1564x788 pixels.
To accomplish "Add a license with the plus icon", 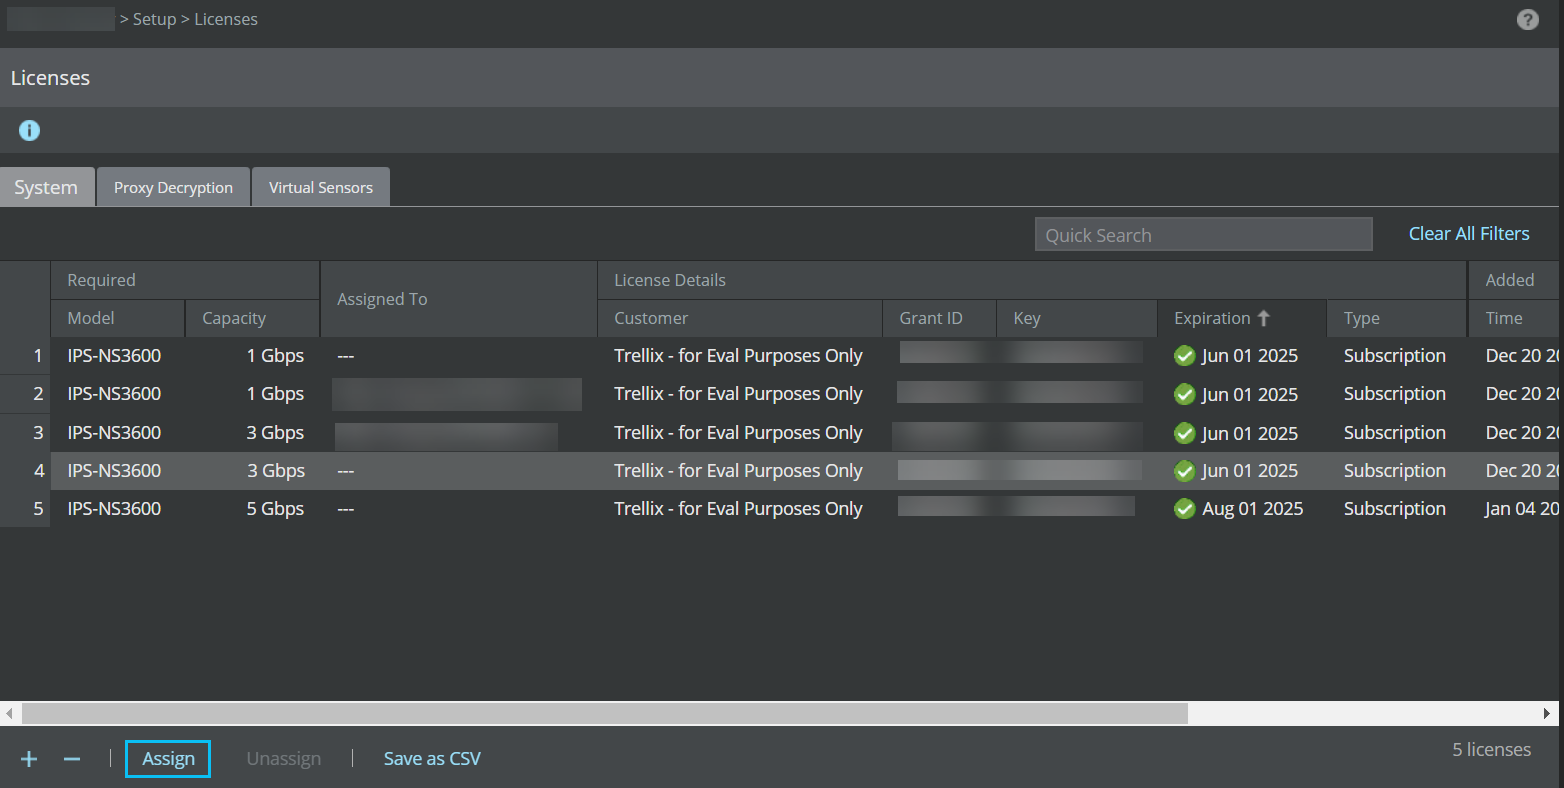I will (29, 759).
